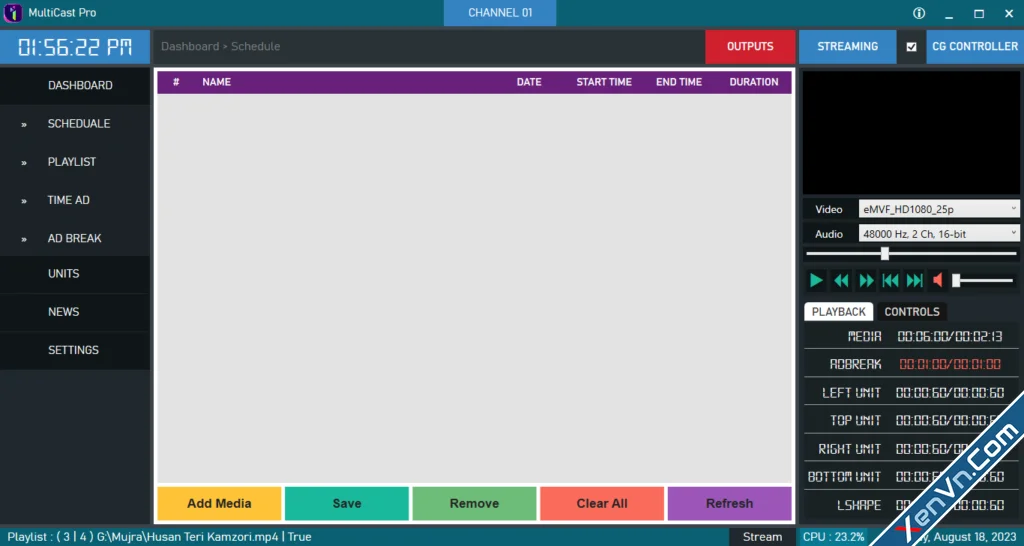Click the Dashboard > Schedule breadcrumb
This screenshot has height=546, width=1024.
click(221, 47)
